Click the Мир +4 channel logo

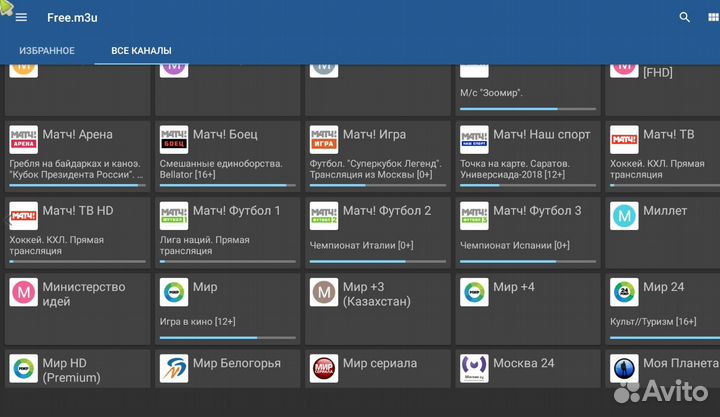tap(474, 292)
